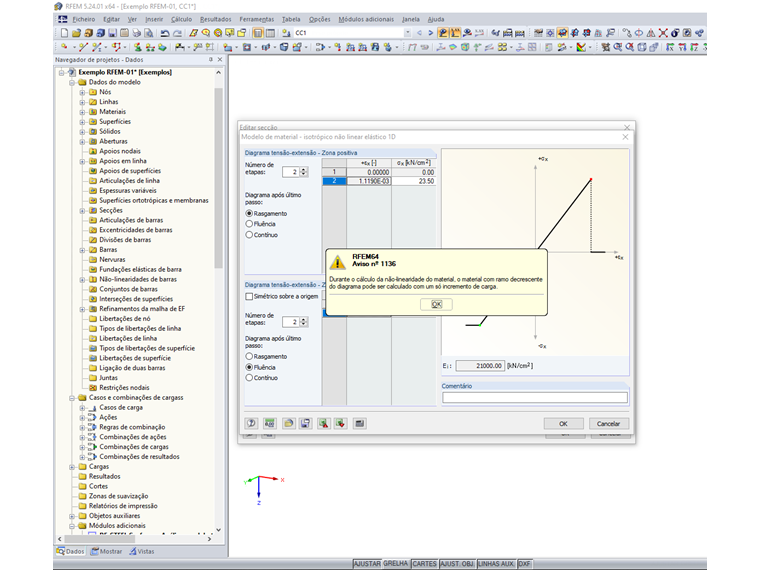
Task: Click the New file toolbar icon
Action: pos(64,33)
